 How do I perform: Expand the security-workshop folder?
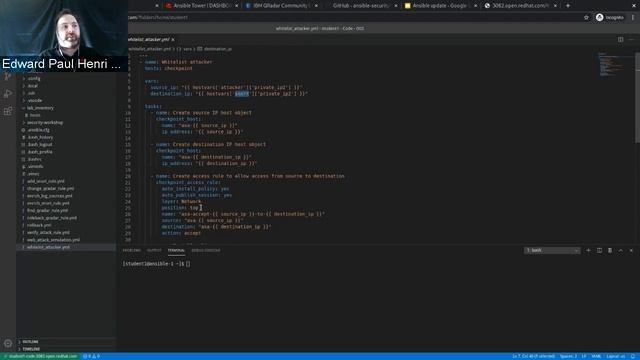coord(45,122)
